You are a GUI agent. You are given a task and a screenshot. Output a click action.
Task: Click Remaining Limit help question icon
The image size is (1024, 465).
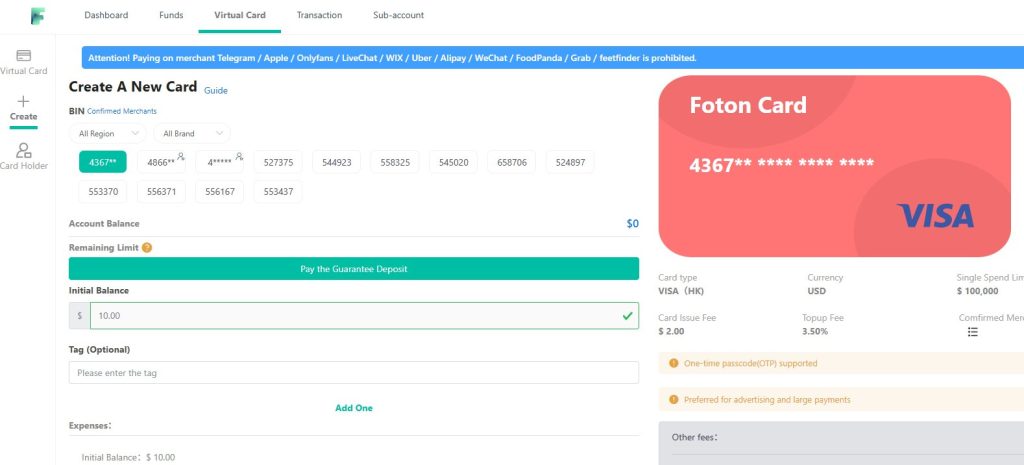pyautogui.click(x=147, y=248)
